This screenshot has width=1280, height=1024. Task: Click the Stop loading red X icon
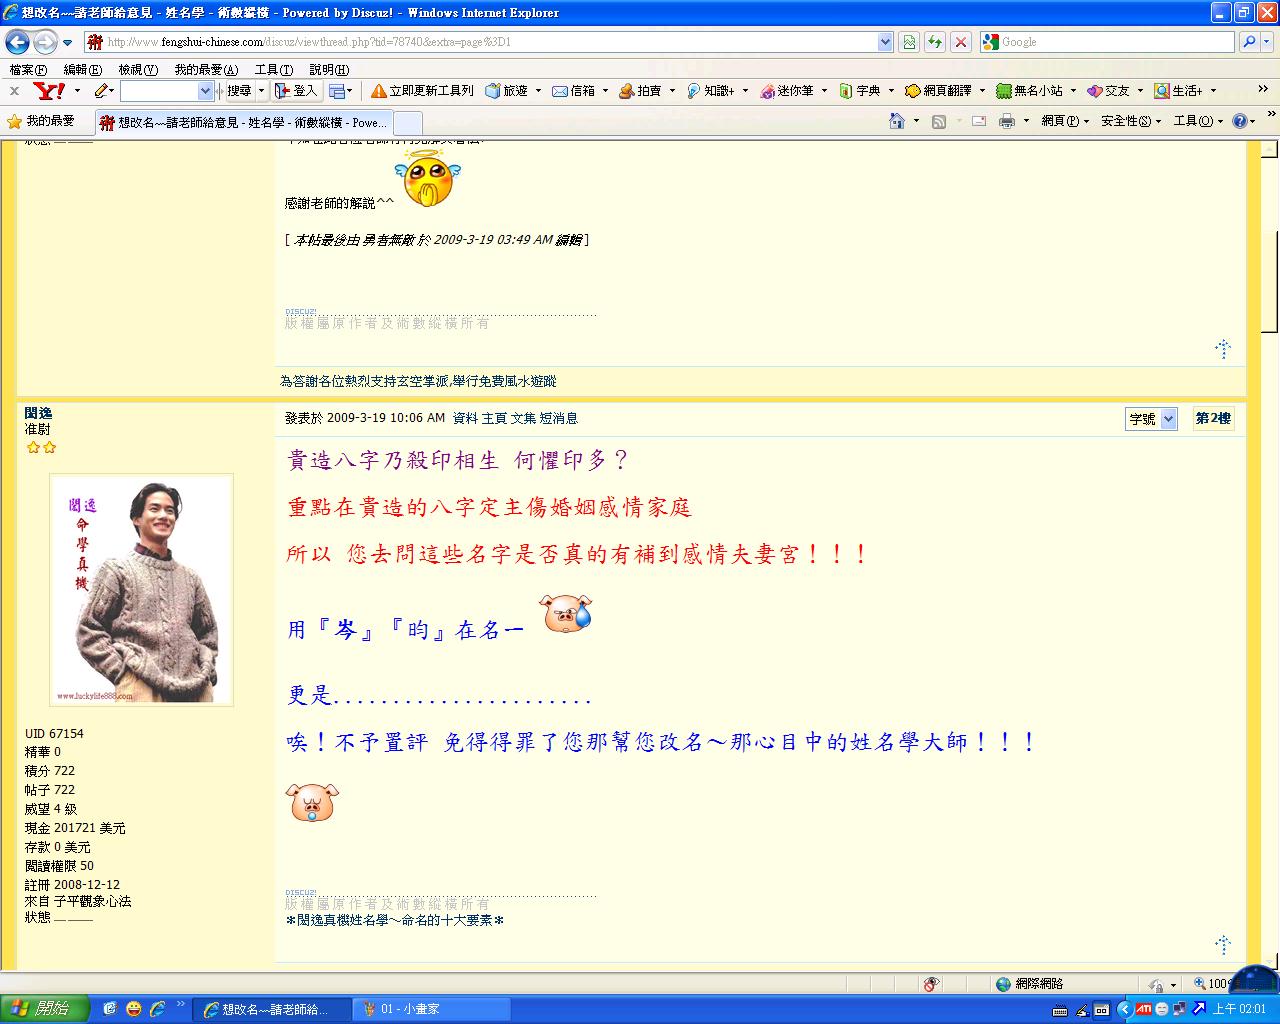[960, 42]
